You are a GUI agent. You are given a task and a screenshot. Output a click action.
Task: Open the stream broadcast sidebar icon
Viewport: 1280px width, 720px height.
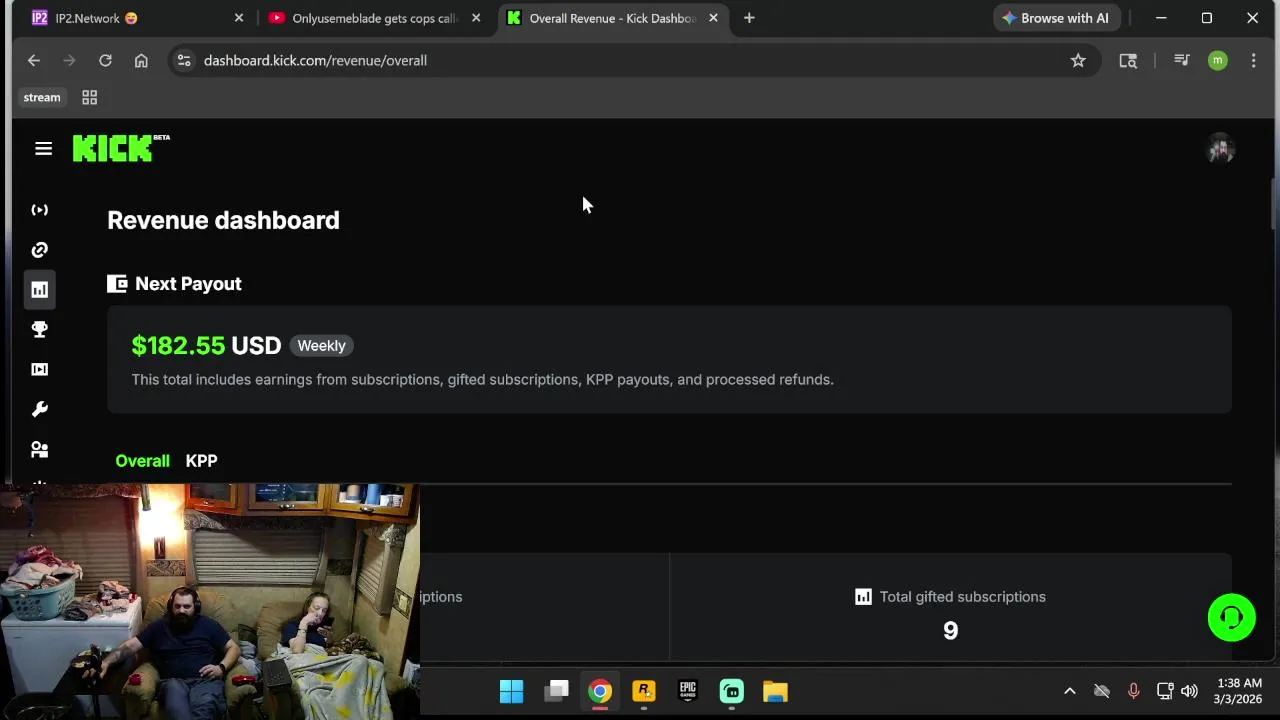(40, 210)
